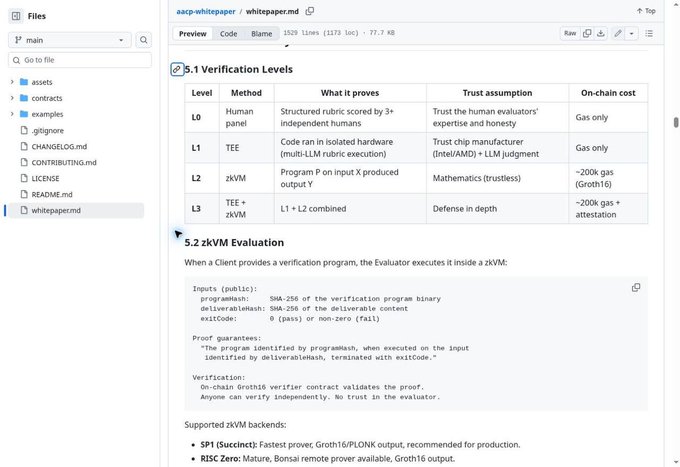
Task: Copy the zkVM code block icon
Action: click(x=636, y=287)
